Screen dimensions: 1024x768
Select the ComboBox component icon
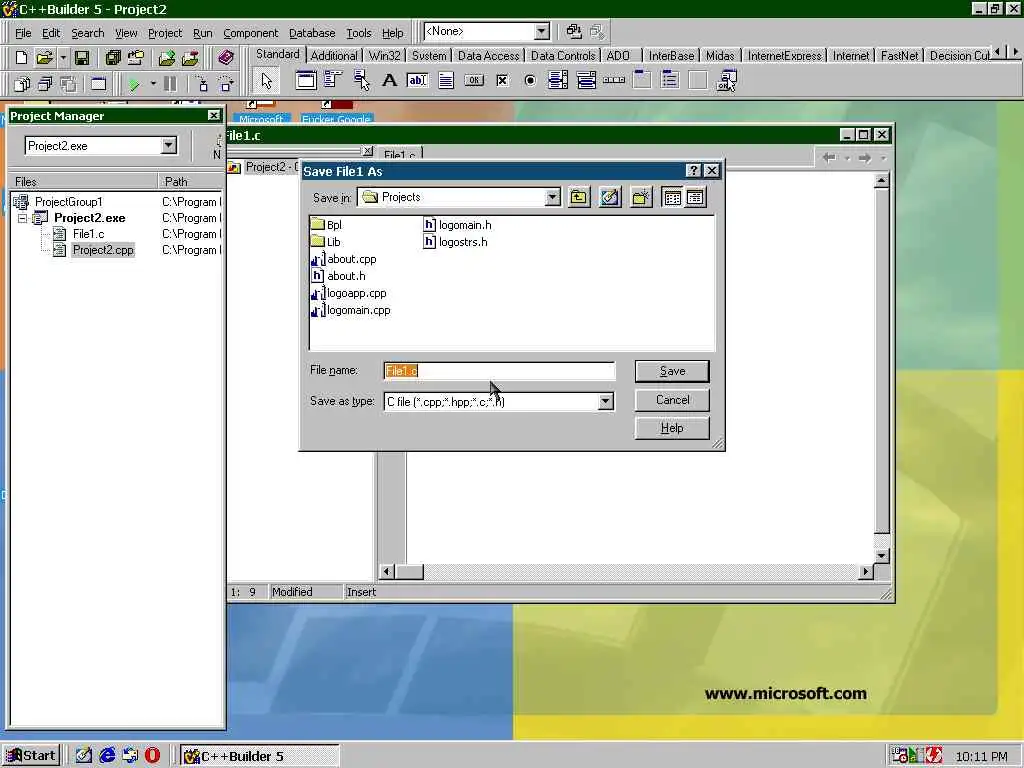[586, 80]
